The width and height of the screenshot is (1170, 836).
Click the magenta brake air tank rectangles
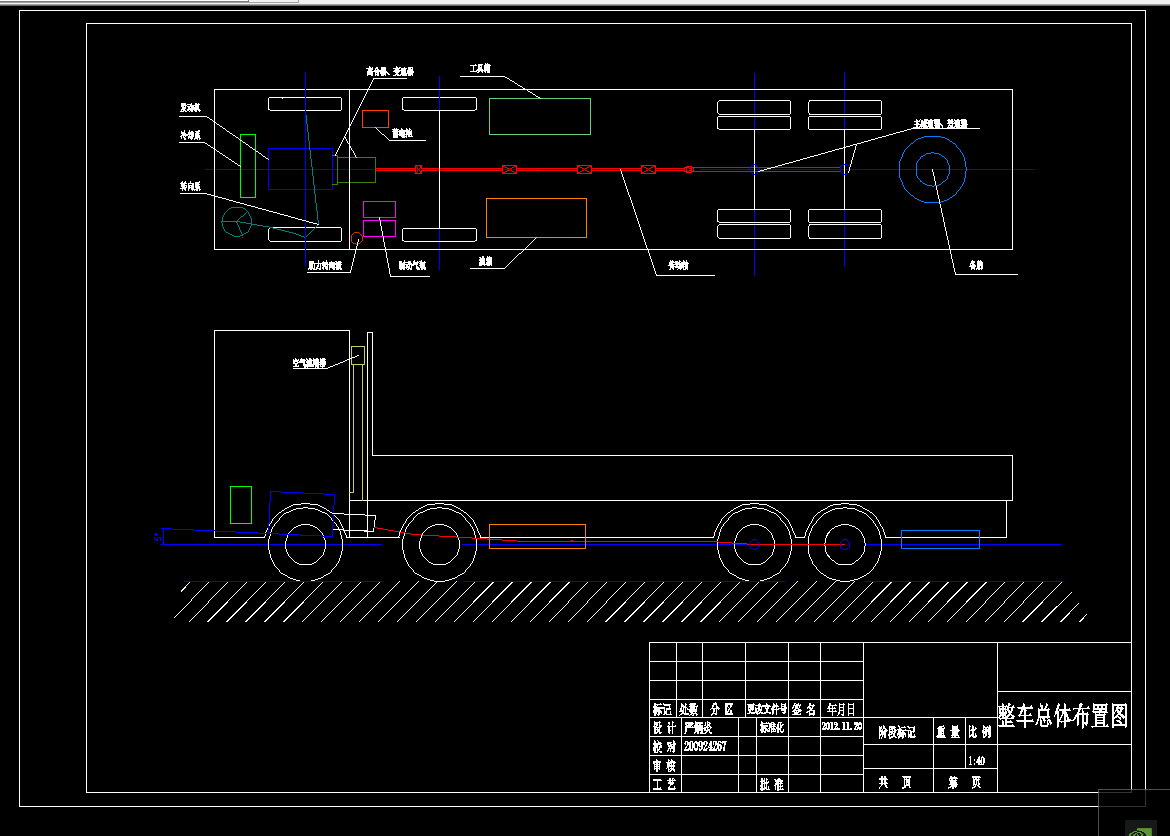[379, 228]
